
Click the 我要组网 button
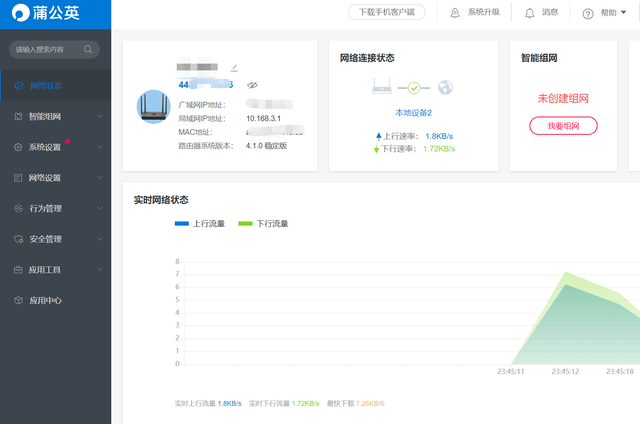tap(563, 126)
